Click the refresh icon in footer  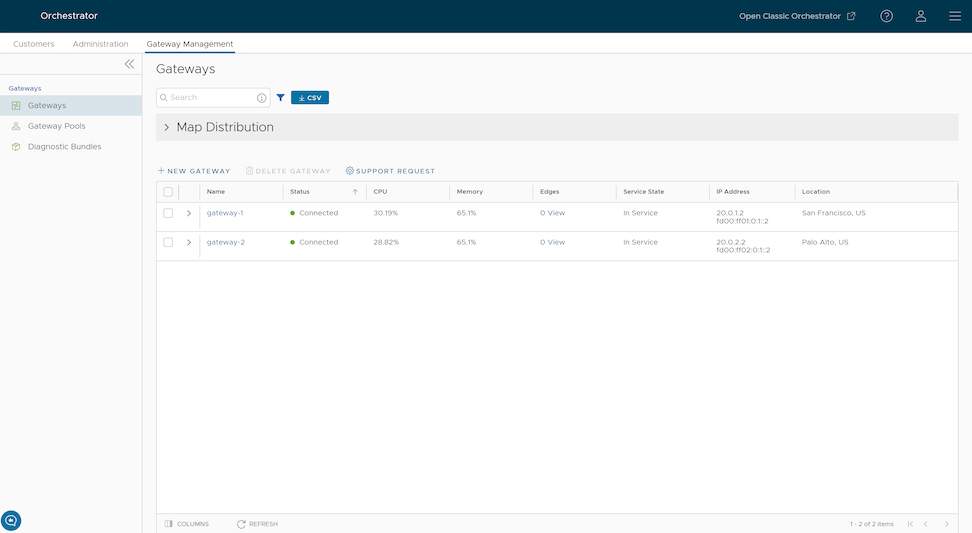(x=242, y=524)
